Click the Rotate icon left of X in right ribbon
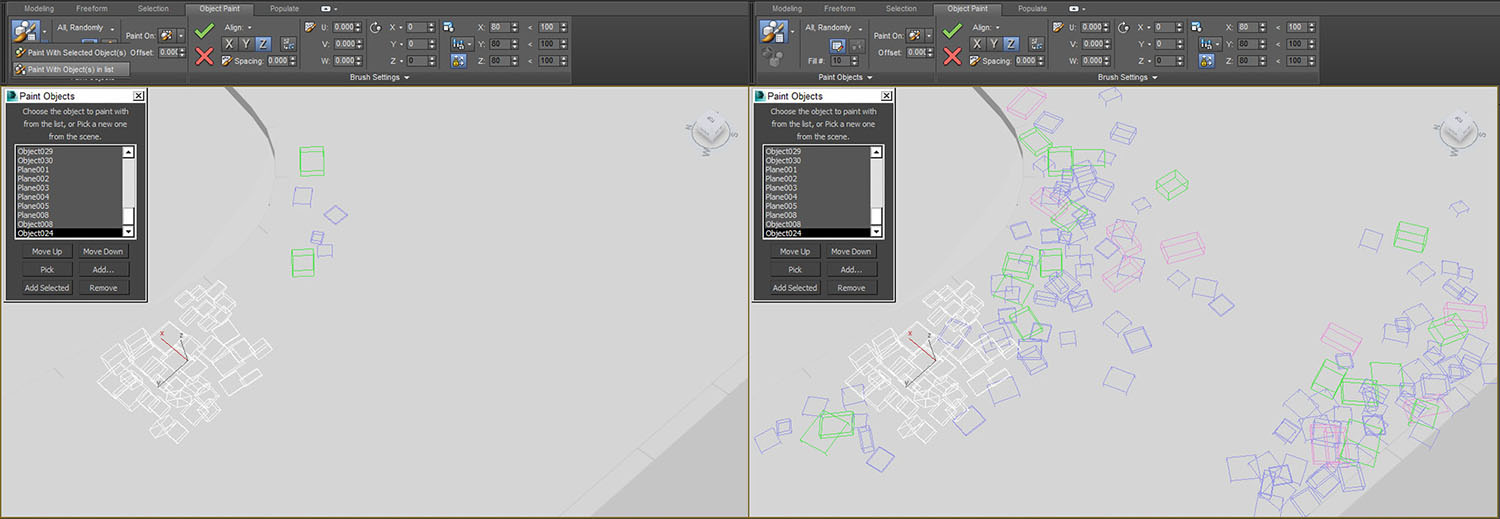This screenshot has height=519, width=1500. coord(1122,28)
